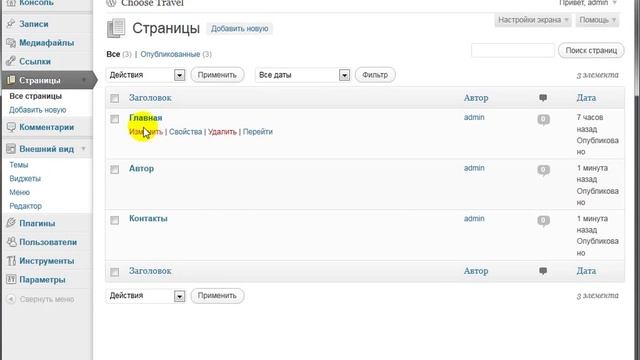Click the Записи pushpin icon
This screenshot has width=640, height=360.
pos(11,24)
